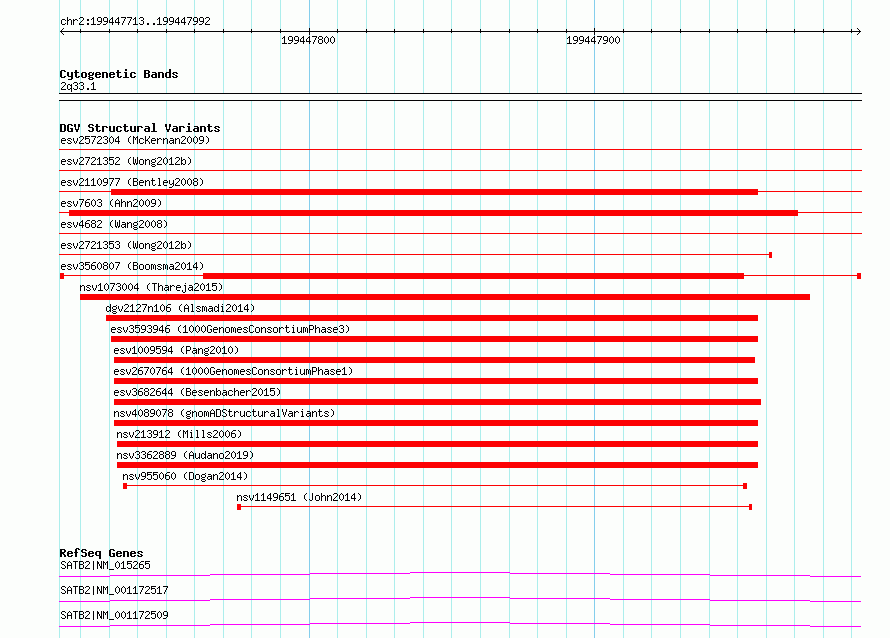Click the nsv4089078 red variant bar
Image resolution: width=890 pixels, height=638 pixels.
(436, 423)
